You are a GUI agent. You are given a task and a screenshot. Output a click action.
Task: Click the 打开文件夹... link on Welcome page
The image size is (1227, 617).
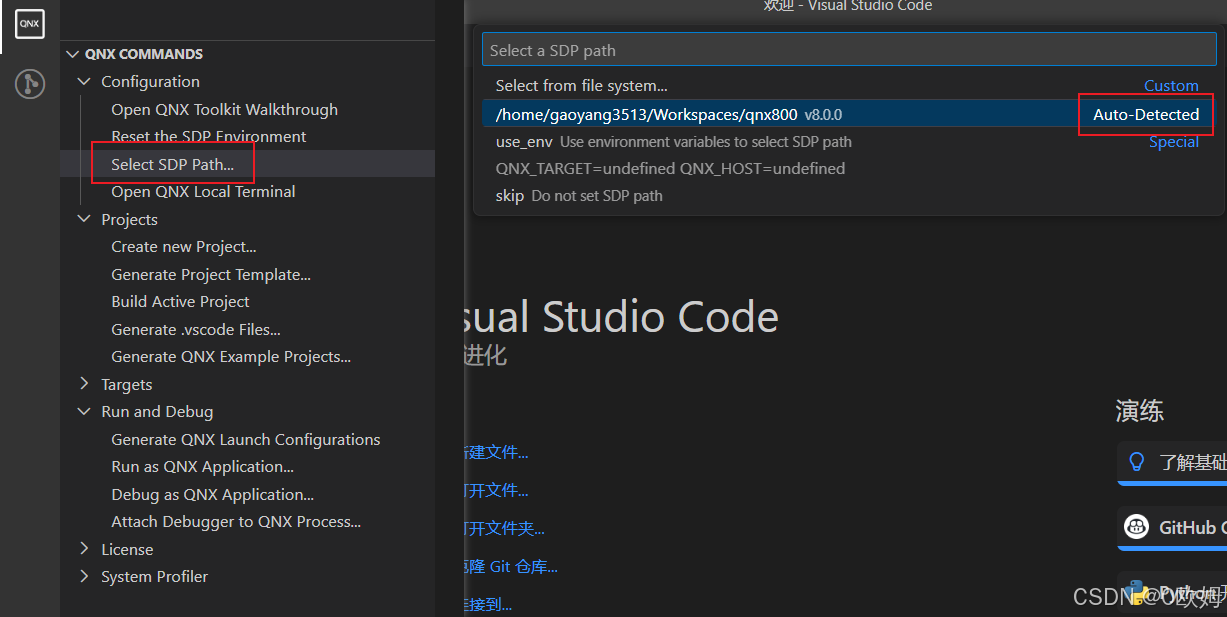pos(504,528)
